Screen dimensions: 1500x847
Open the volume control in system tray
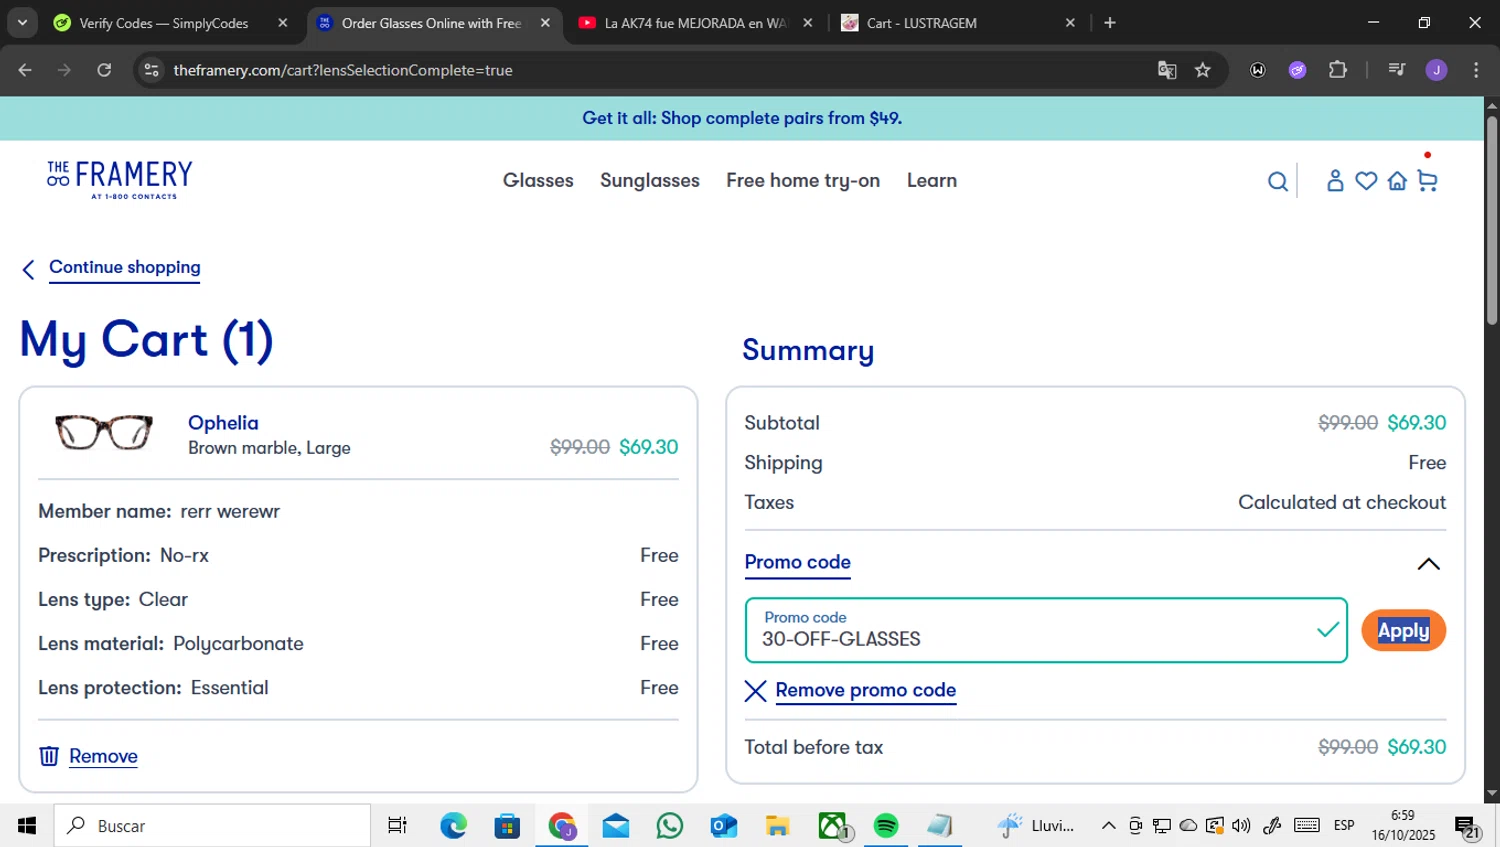(1241, 826)
